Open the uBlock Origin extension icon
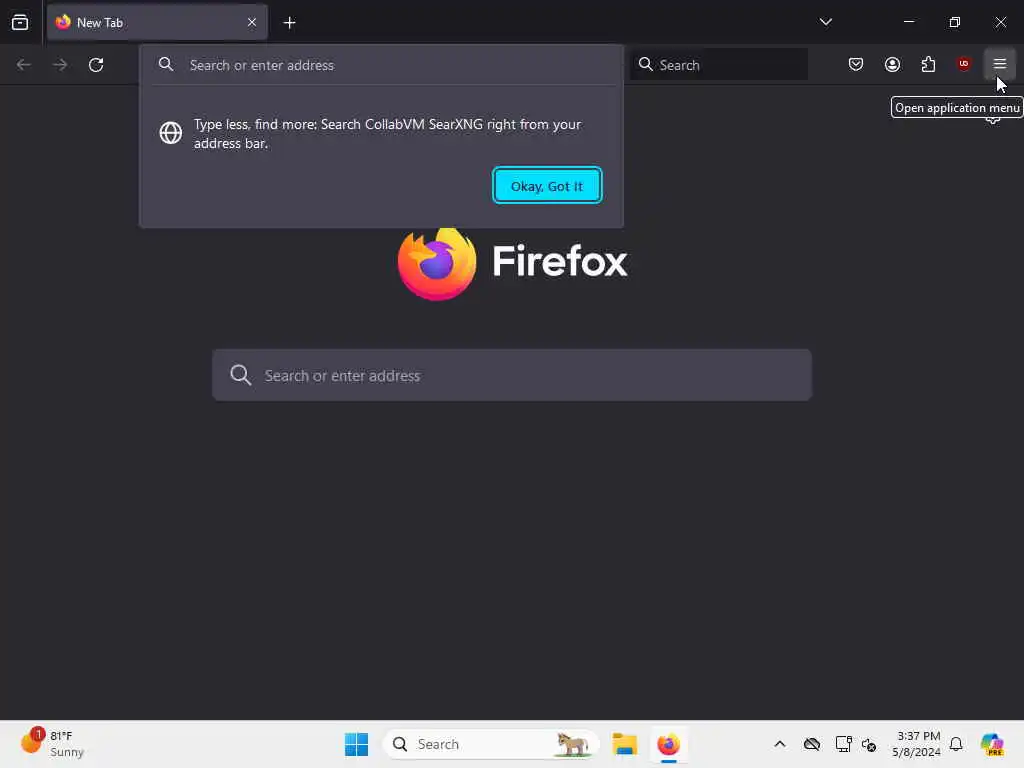1024x768 pixels. click(963, 63)
